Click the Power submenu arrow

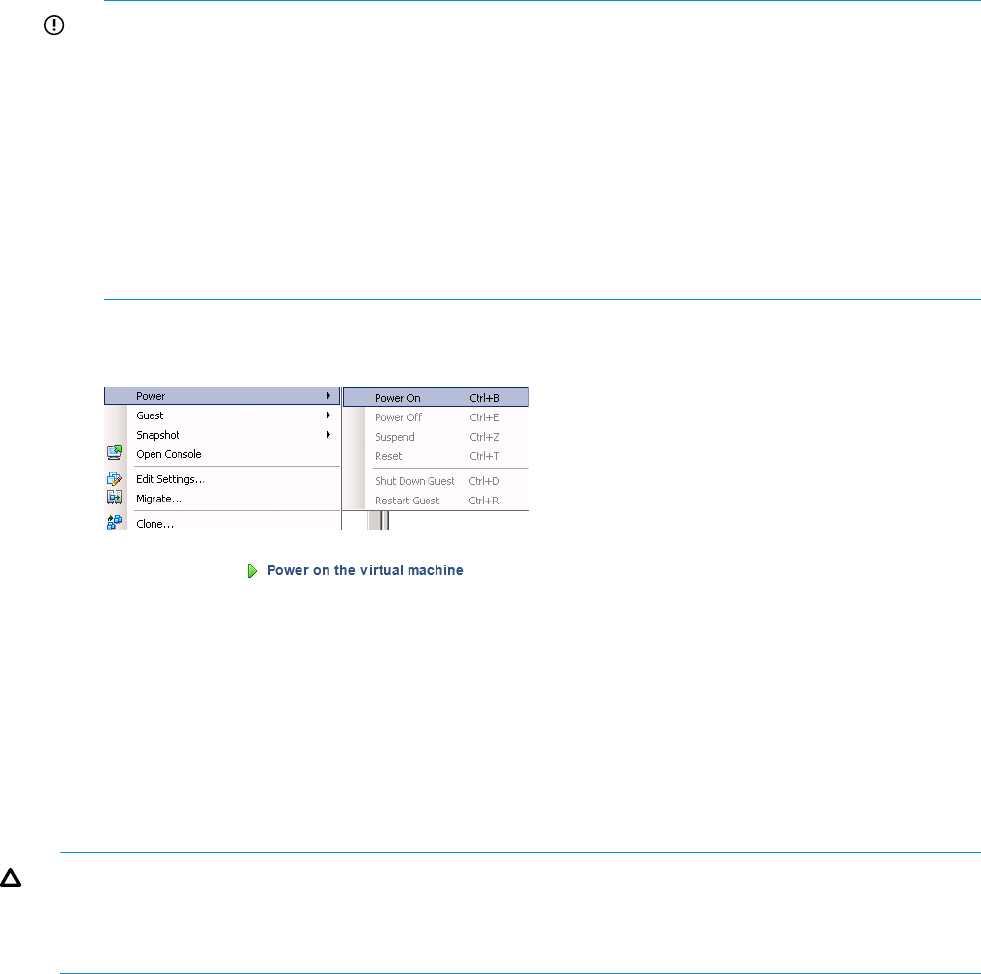328,395
